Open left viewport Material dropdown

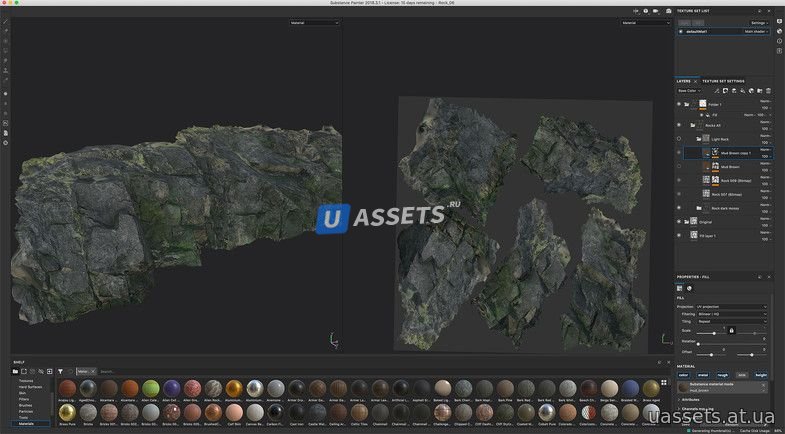314,22
